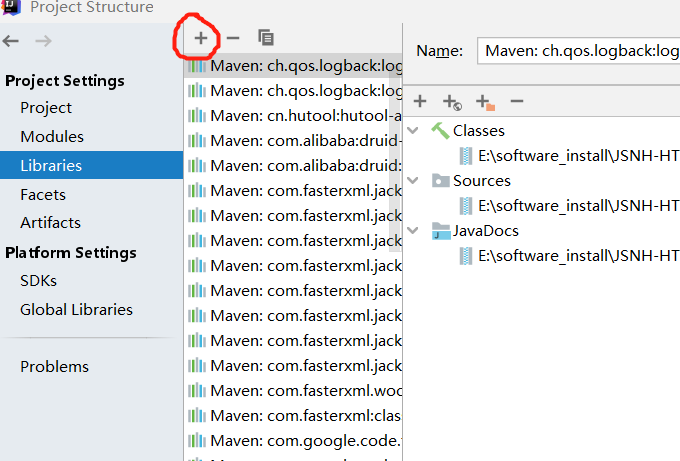The height and width of the screenshot is (461, 680).
Task: Select Maven: com.alibaba:druid: library
Action: tap(293, 166)
